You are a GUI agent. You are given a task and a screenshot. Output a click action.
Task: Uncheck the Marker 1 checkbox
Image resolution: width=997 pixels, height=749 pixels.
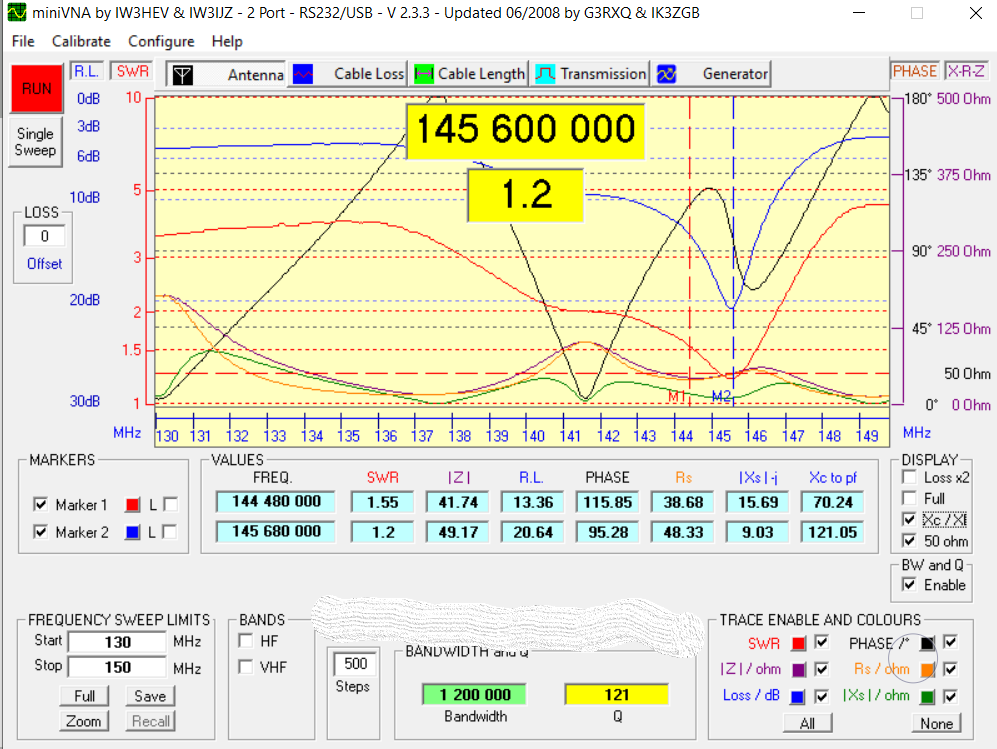(40, 504)
